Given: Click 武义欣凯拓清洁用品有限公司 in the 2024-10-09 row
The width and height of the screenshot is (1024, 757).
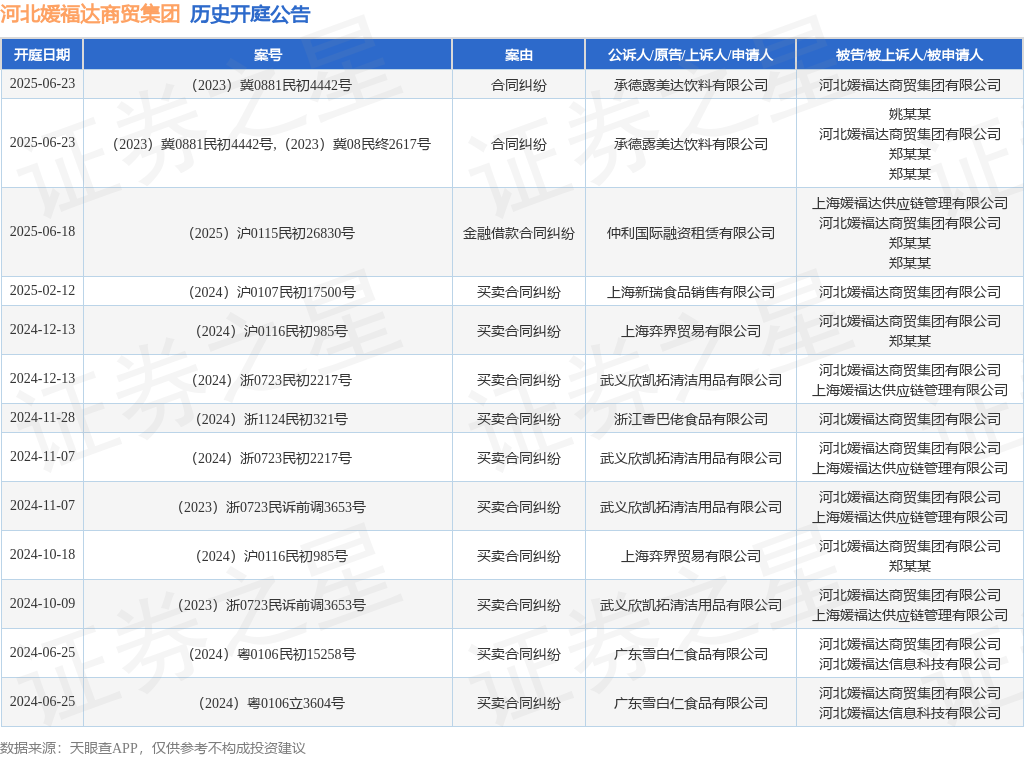Looking at the screenshot, I should [691, 605].
